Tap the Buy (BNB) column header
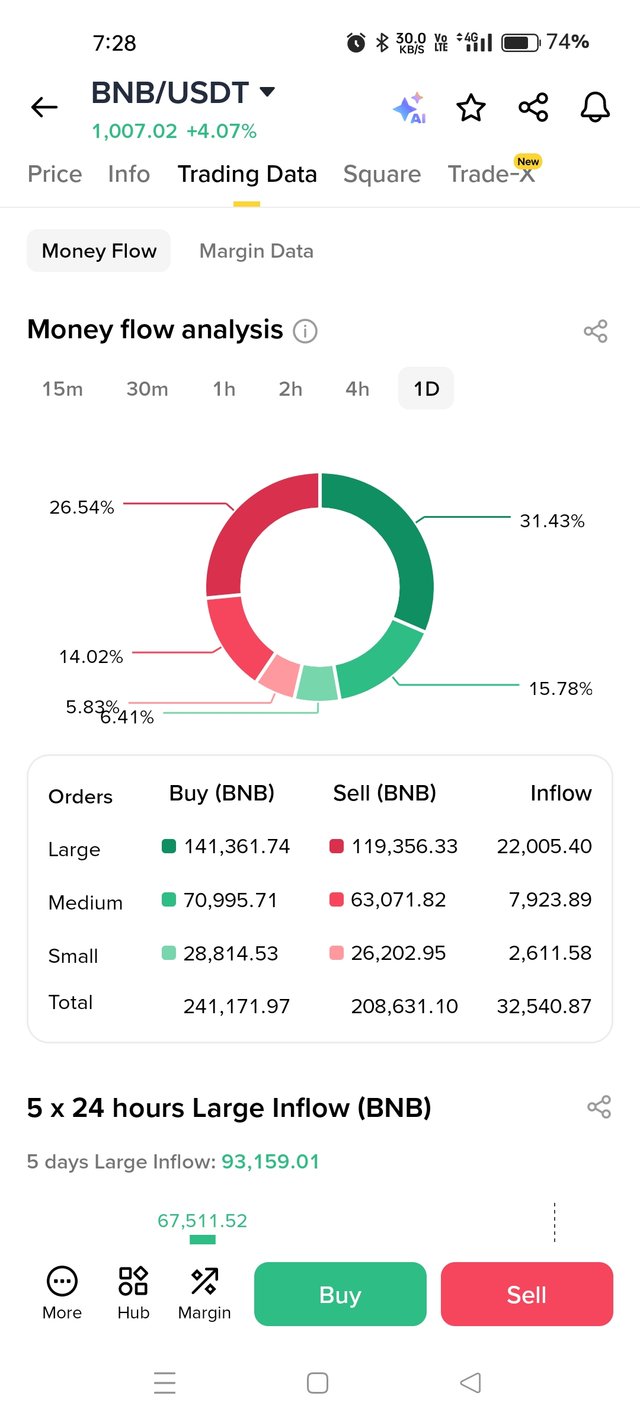This screenshot has height=1422, width=640. pos(222,794)
